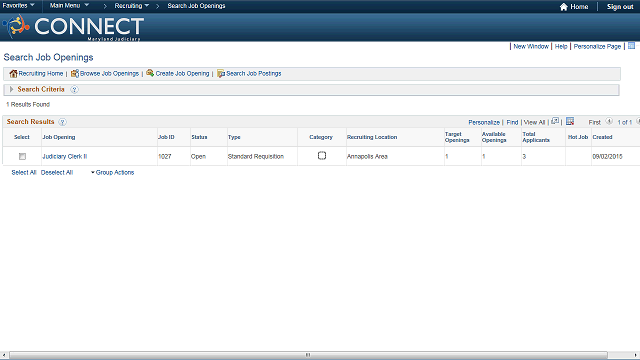Open the New Window link

[x=531, y=47]
